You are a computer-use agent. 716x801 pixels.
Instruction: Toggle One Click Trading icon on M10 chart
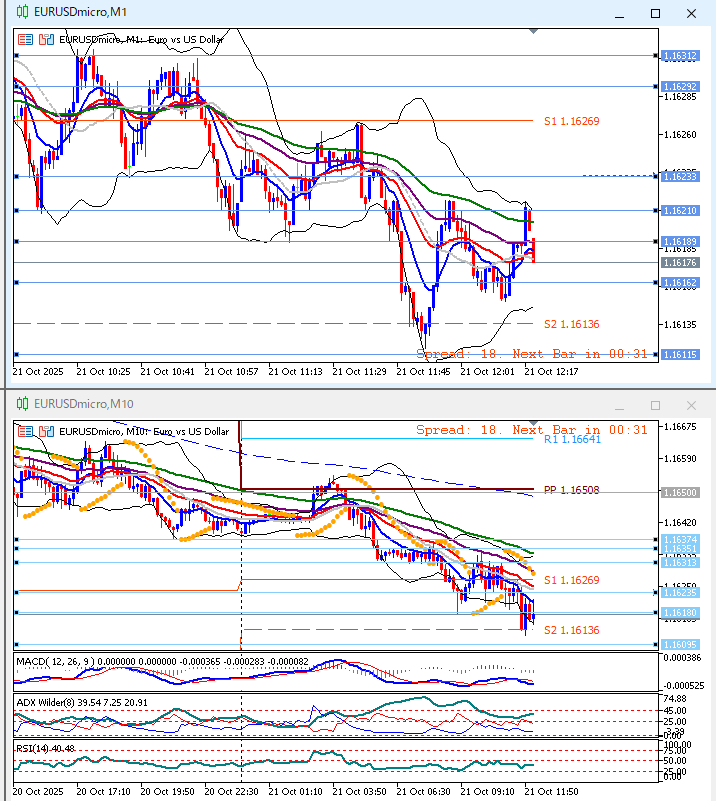click(25, 431)
